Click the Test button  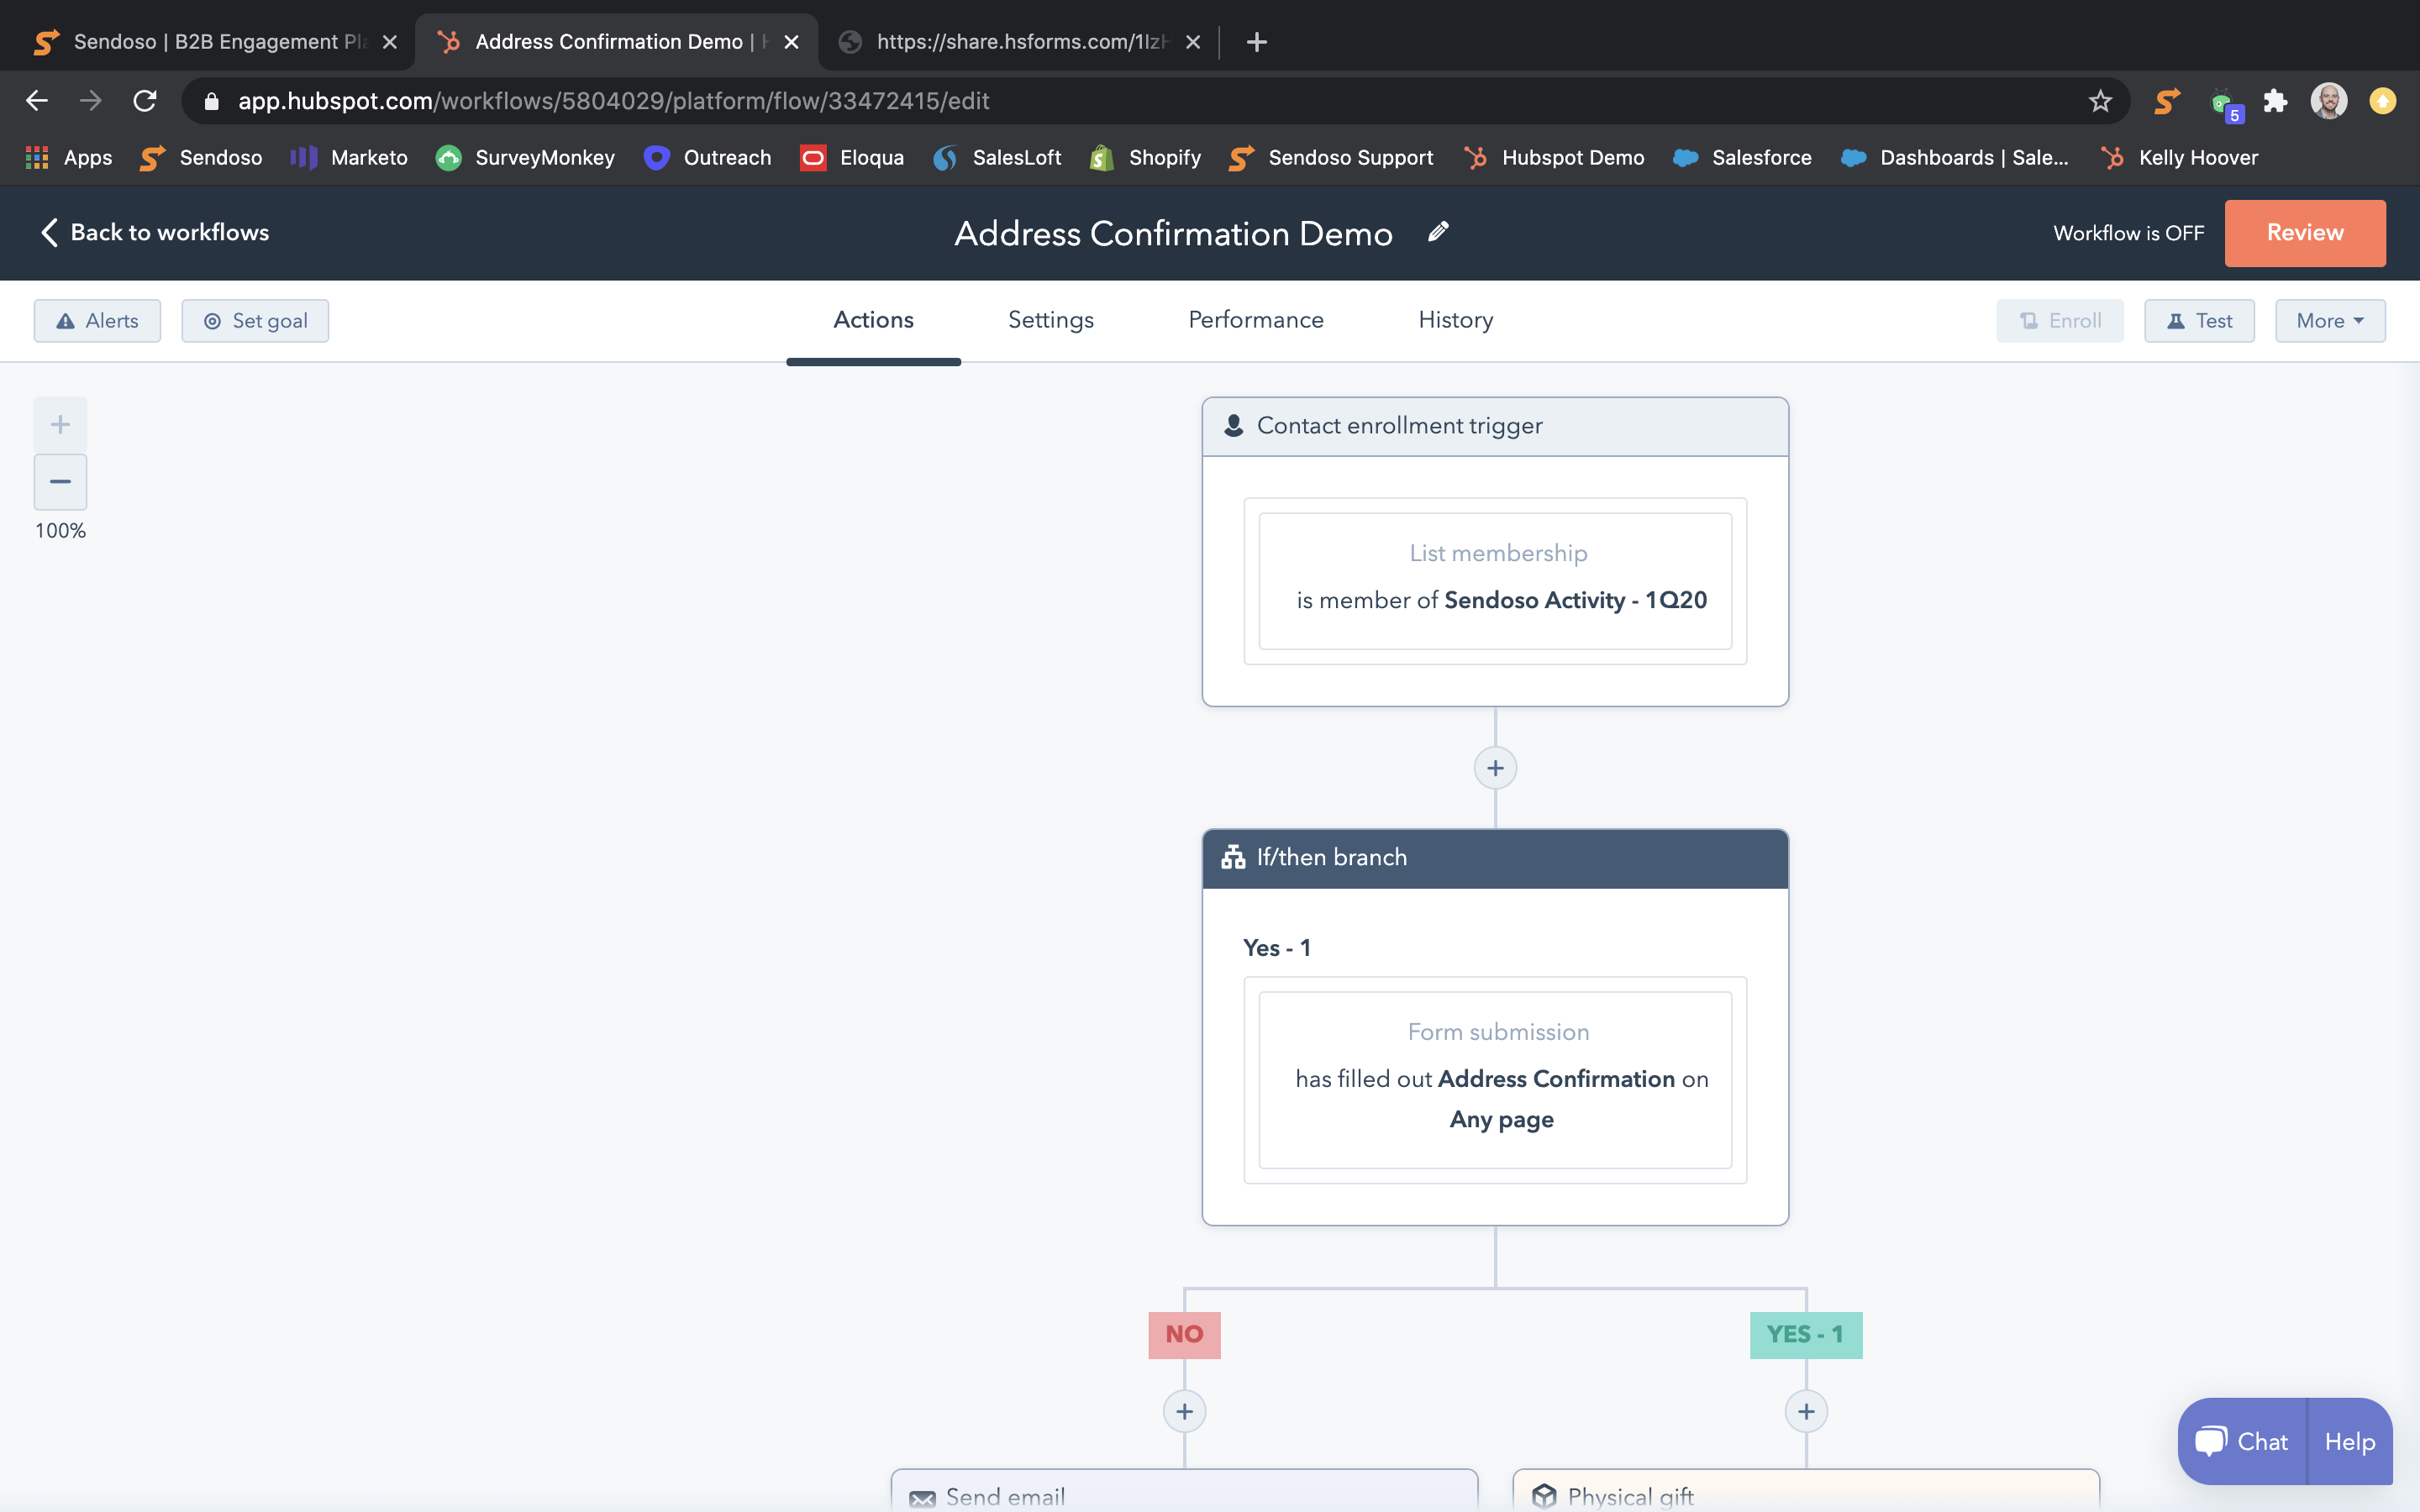(x=2198, y=321)
